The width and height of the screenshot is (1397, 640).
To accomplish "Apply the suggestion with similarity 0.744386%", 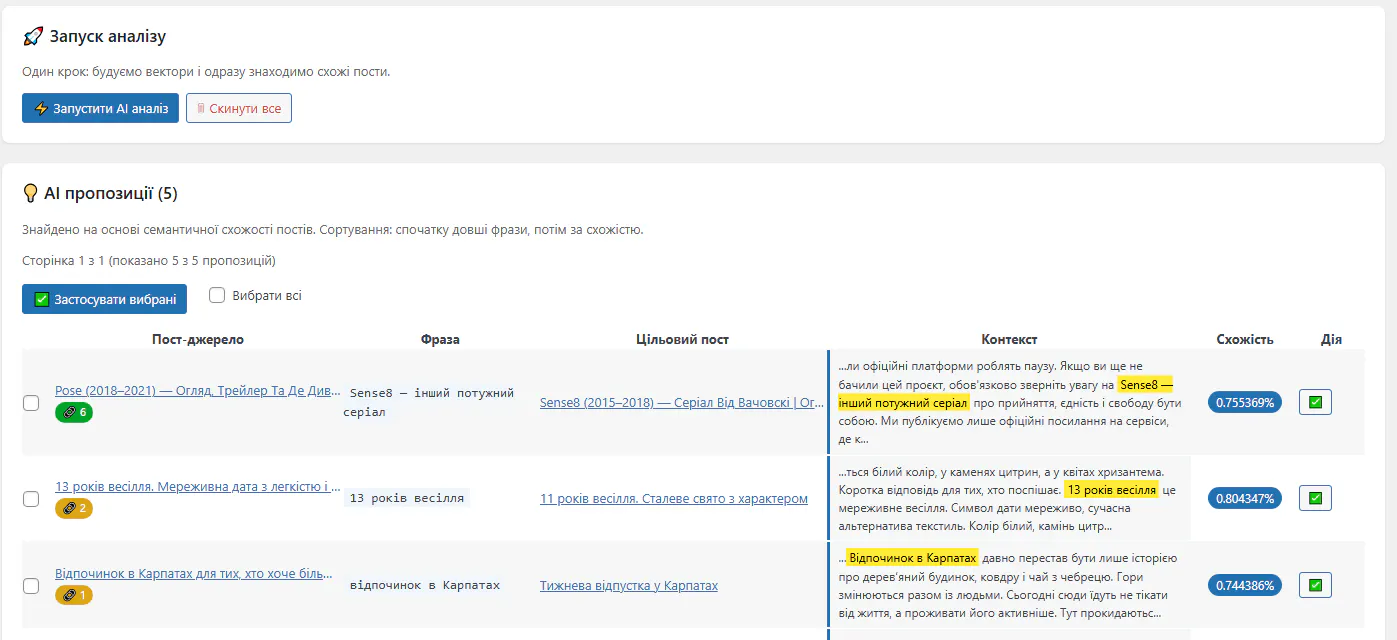I will [x=1315, y=584].
